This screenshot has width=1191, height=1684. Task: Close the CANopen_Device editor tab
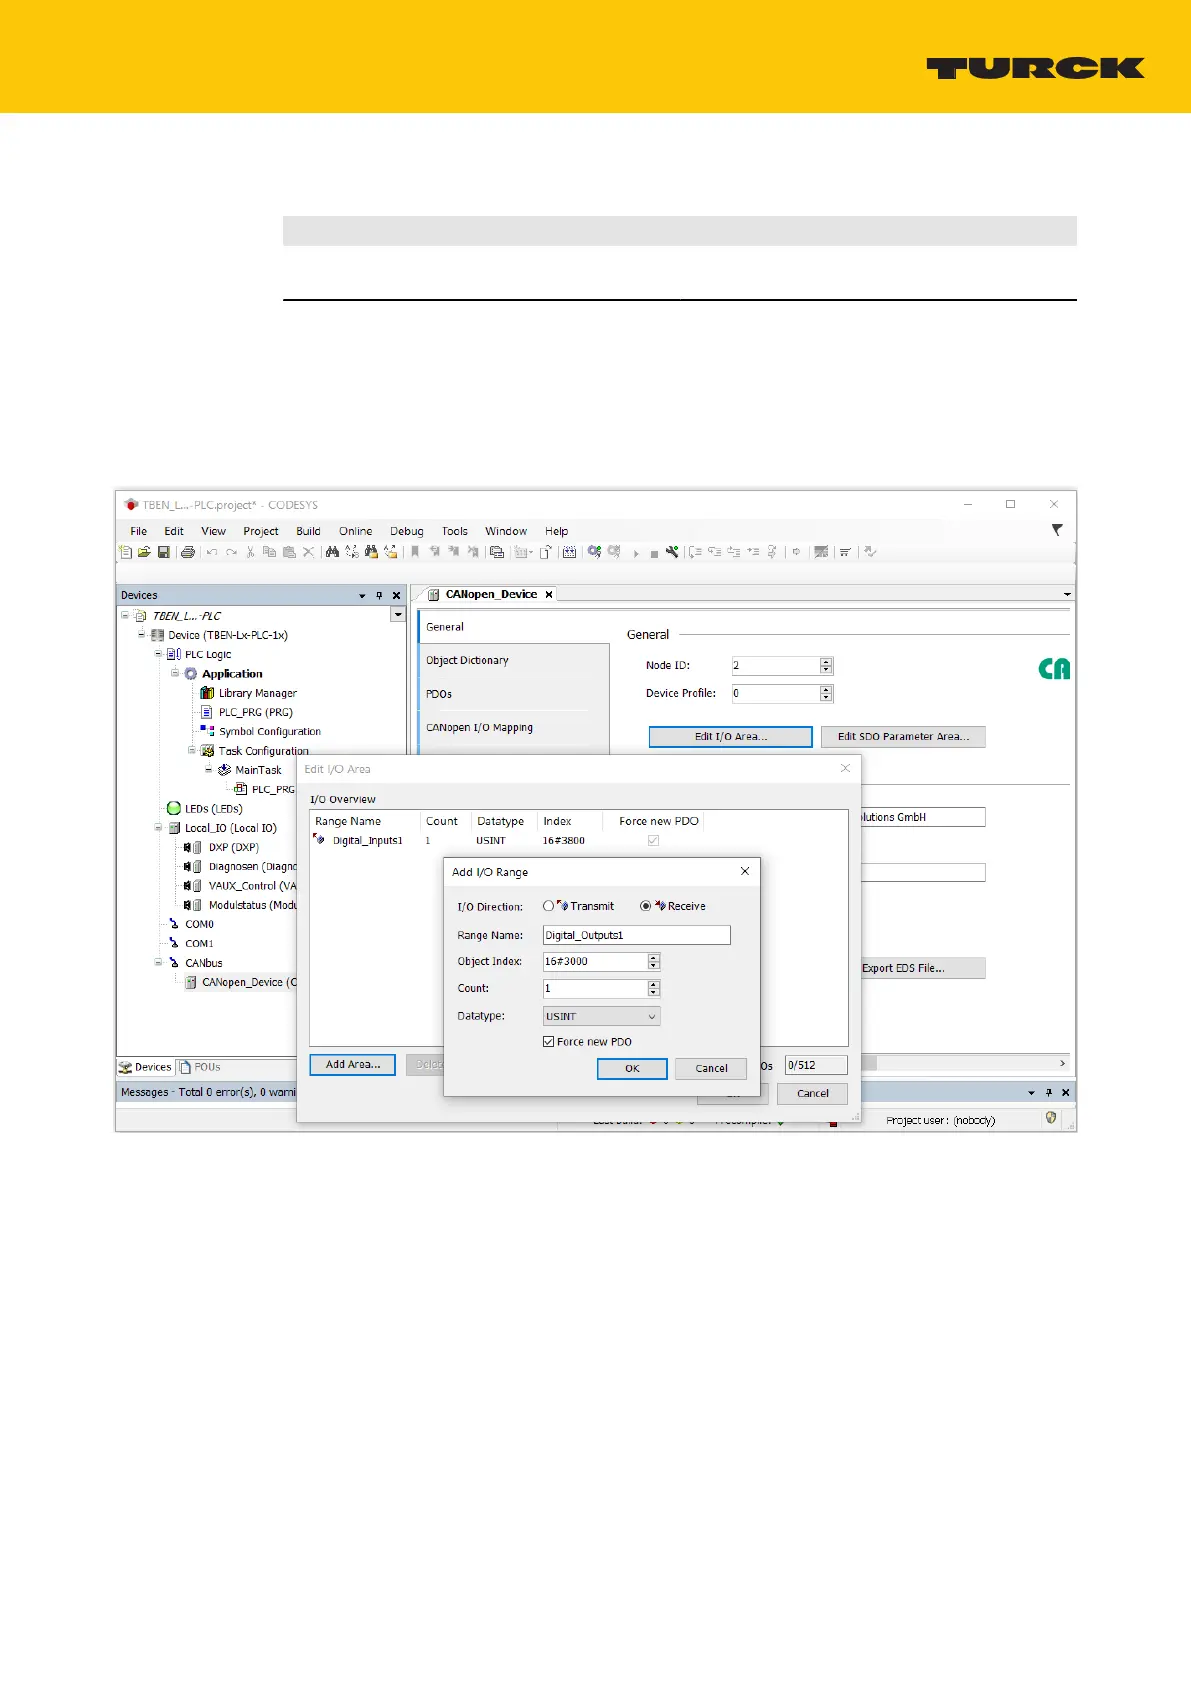pyautogui.click(x=548, y=594)
